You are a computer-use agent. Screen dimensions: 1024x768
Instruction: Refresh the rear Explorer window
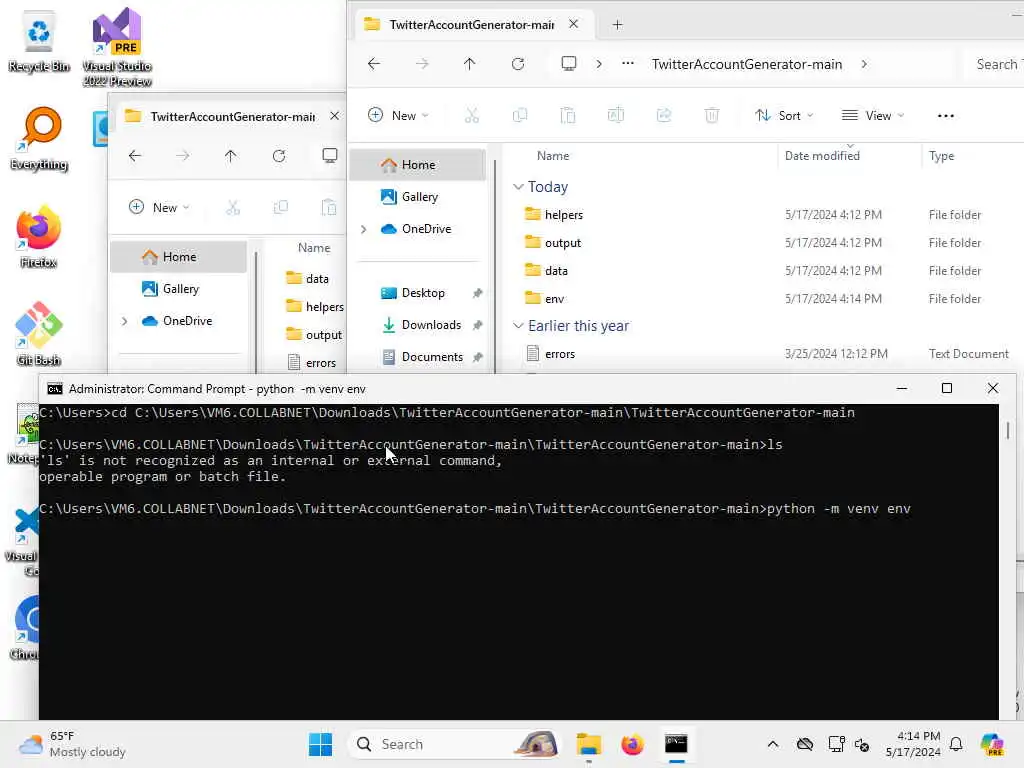tap(279, 155)
